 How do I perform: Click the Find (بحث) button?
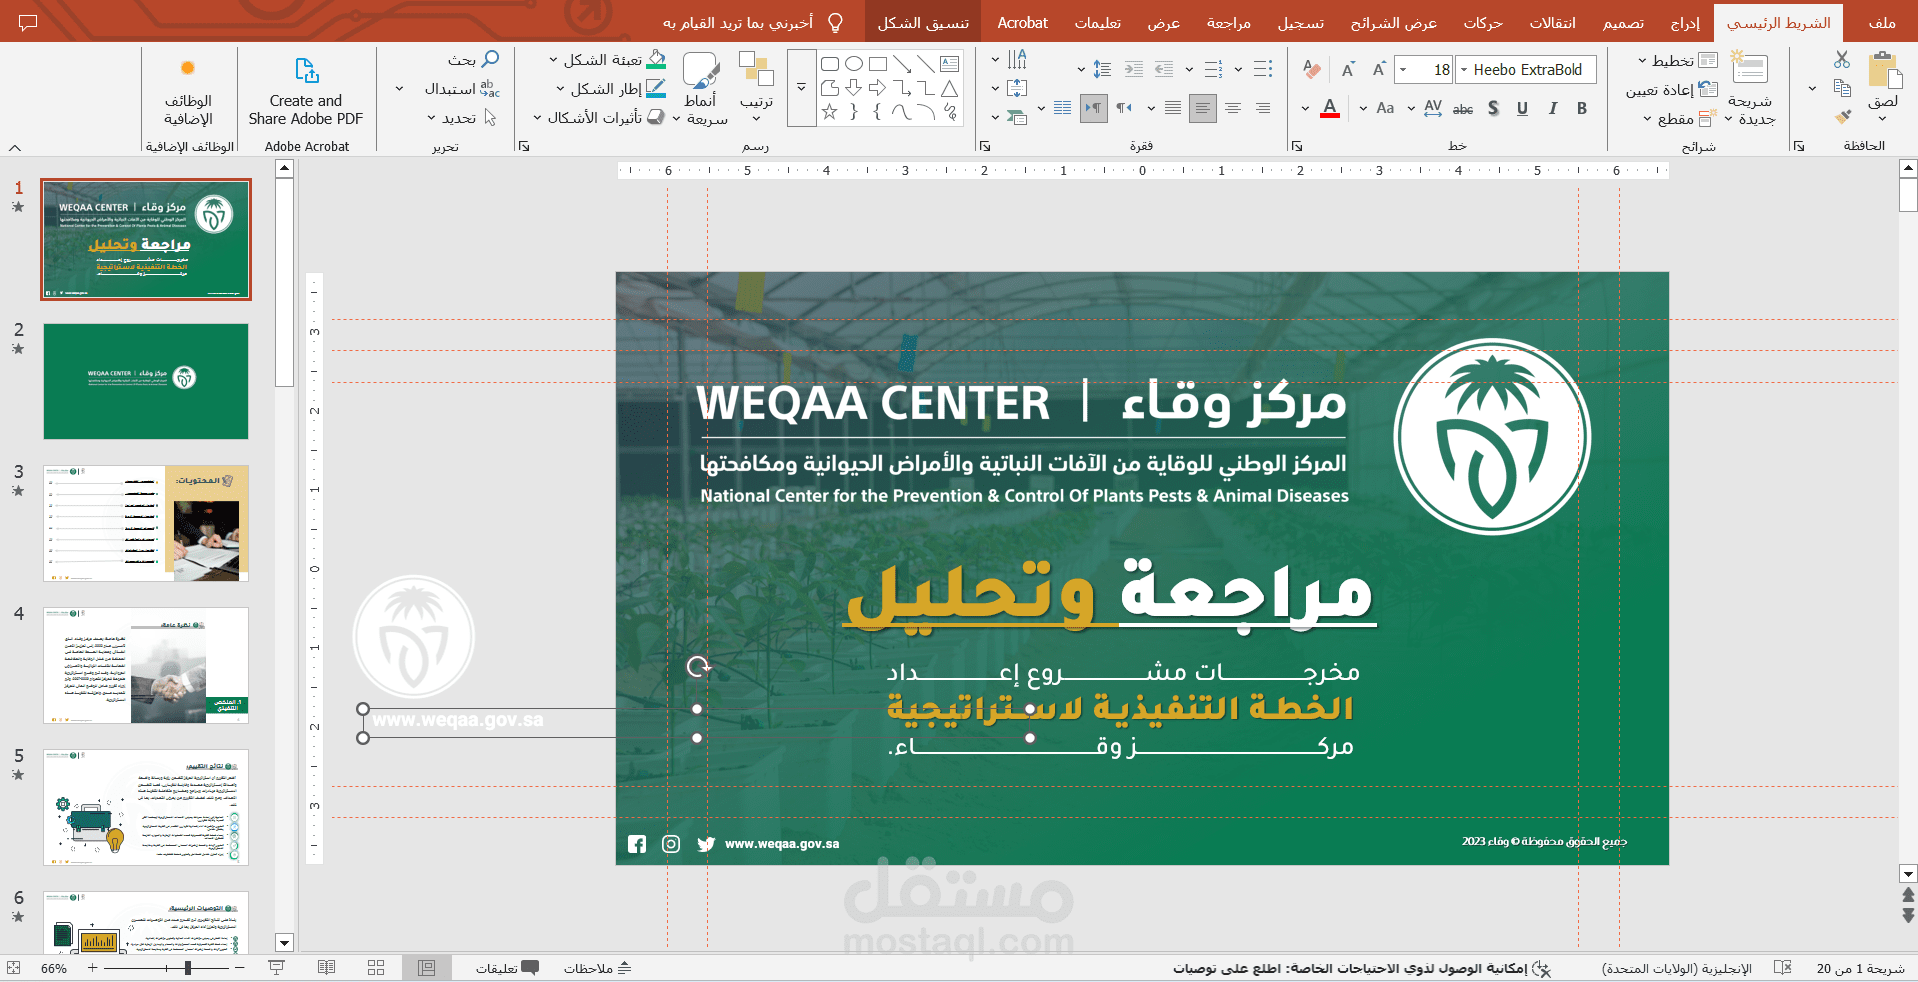click(473, 60)
